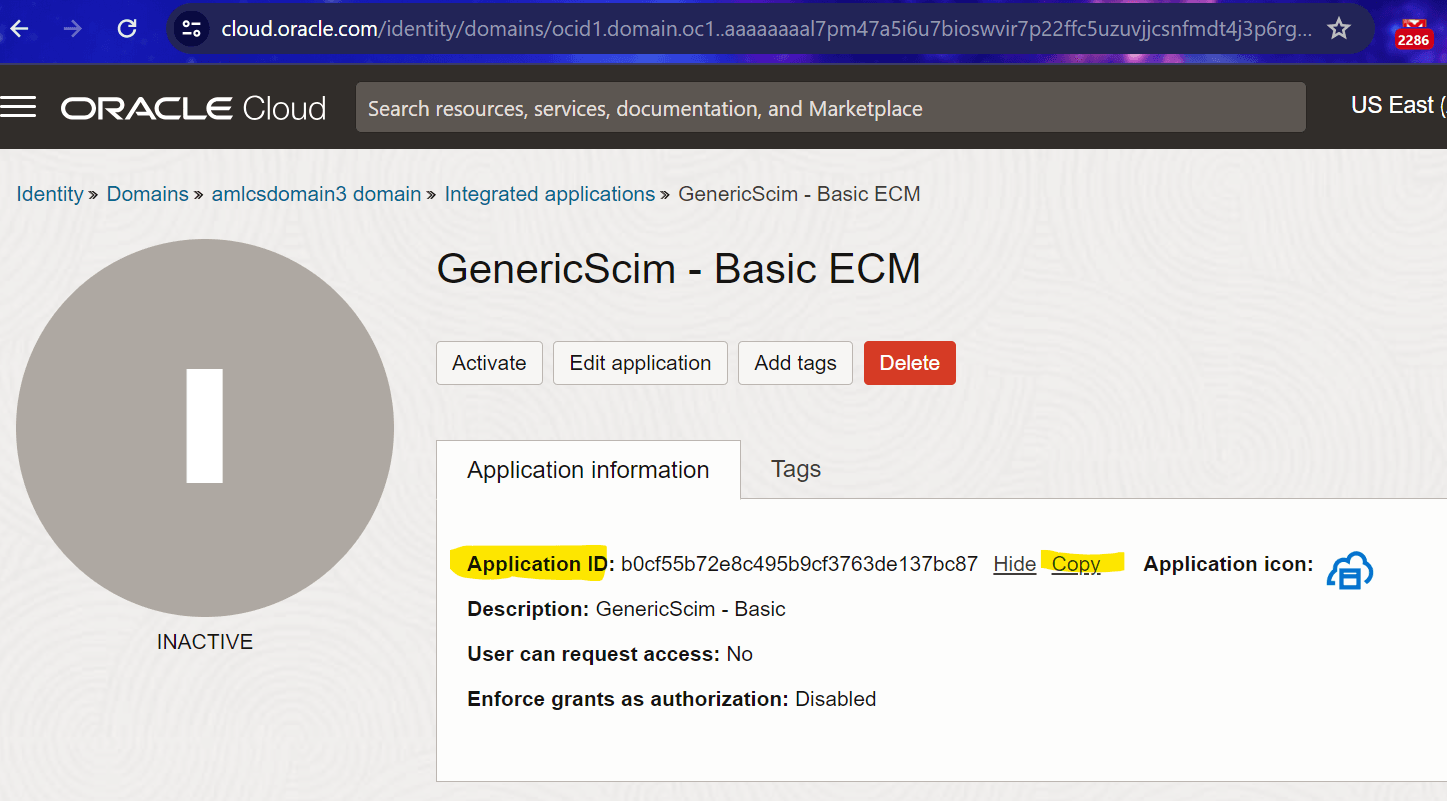Open site information icon in address bar
The width and height of the screenshot is (1447, 801).
click(192, 29)
